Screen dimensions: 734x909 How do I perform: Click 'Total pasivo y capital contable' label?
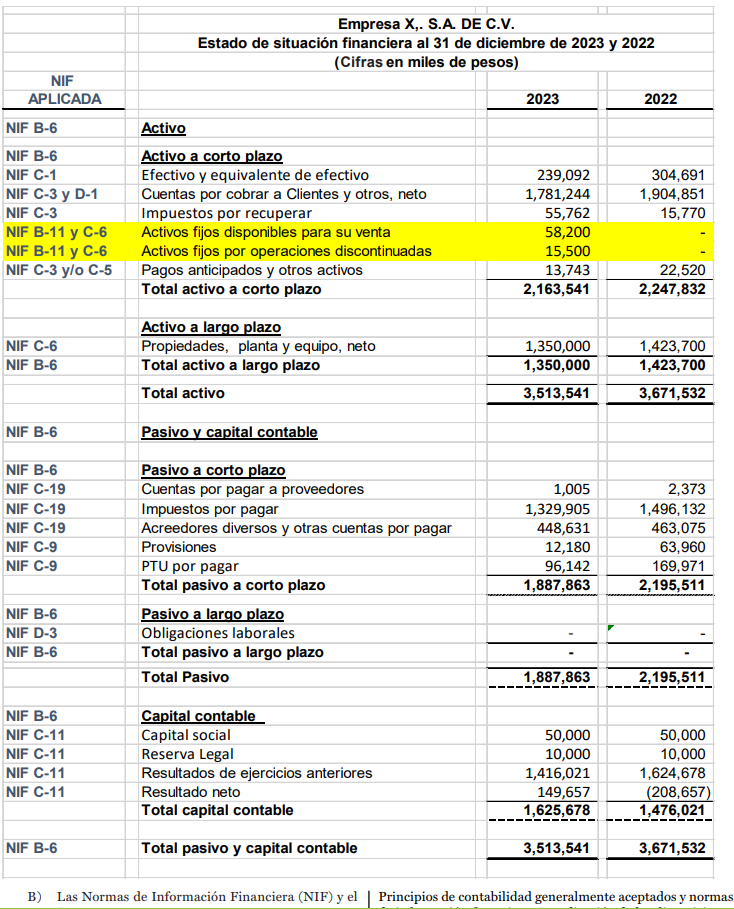pyautogui.click(x=249, y=849)
